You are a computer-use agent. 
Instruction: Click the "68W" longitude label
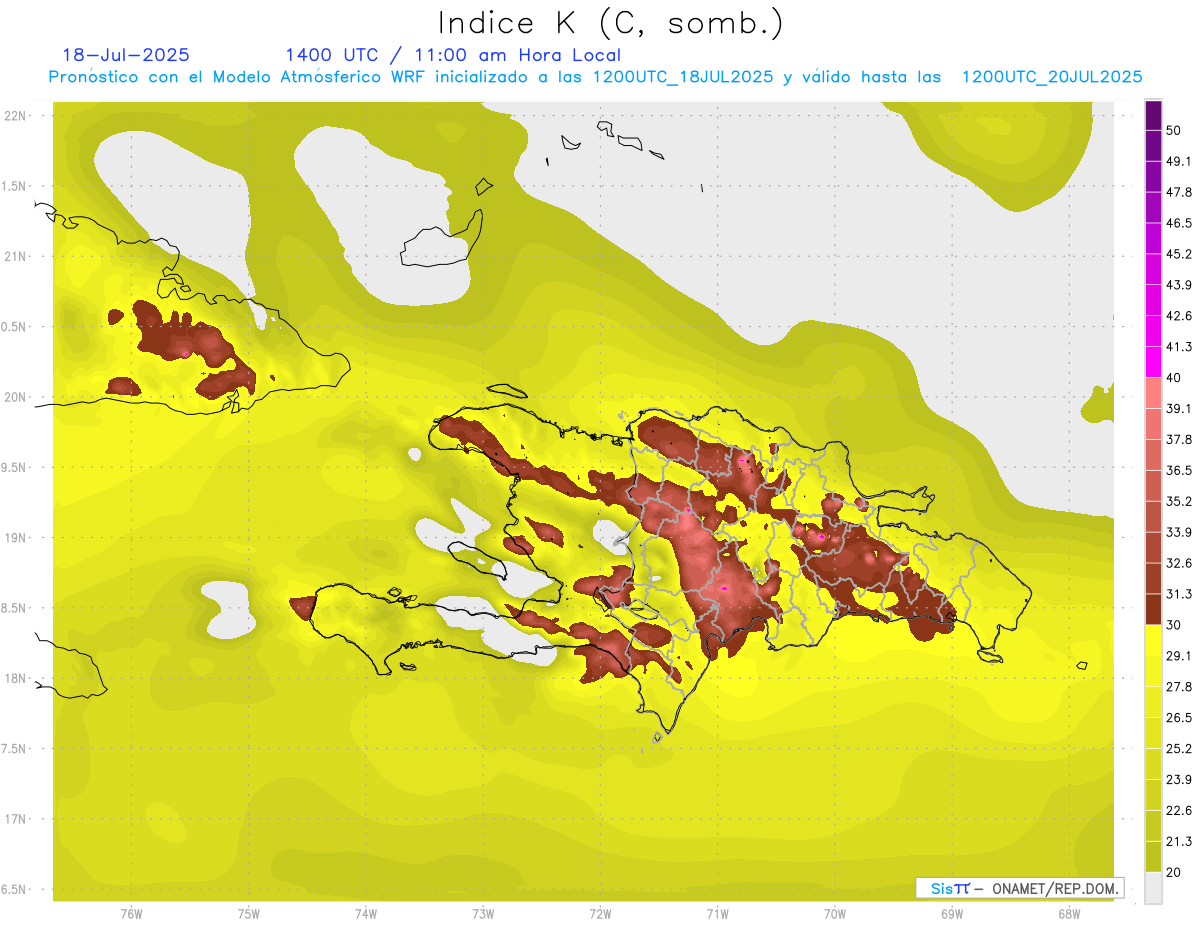click(x=1069, y=914)
